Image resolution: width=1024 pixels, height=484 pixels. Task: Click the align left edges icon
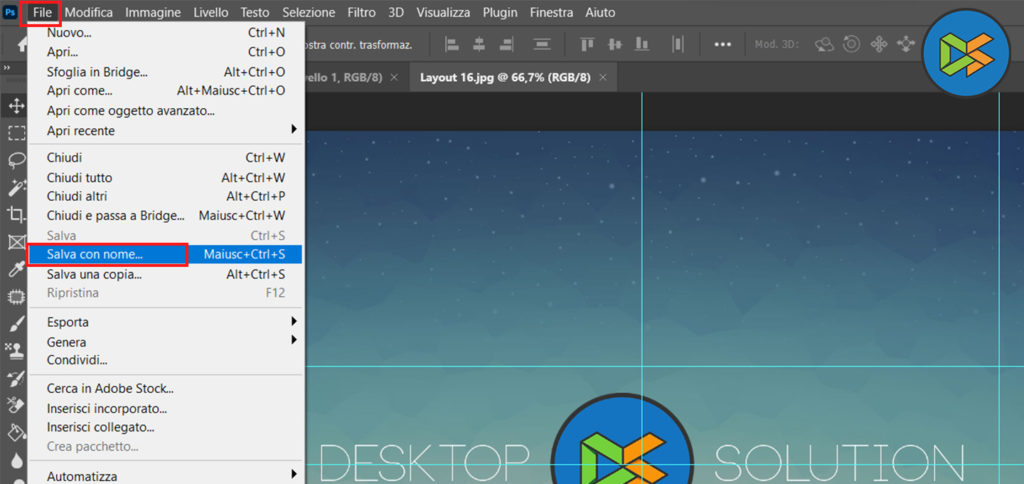[x=452, y=44]
